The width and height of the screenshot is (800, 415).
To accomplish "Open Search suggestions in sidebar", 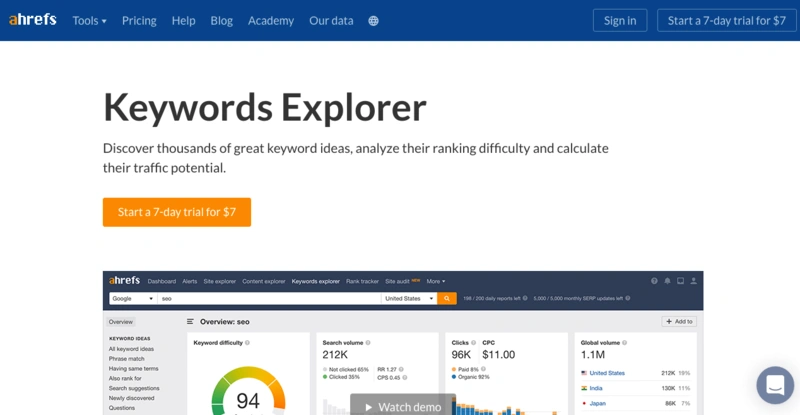I will 134,388.
